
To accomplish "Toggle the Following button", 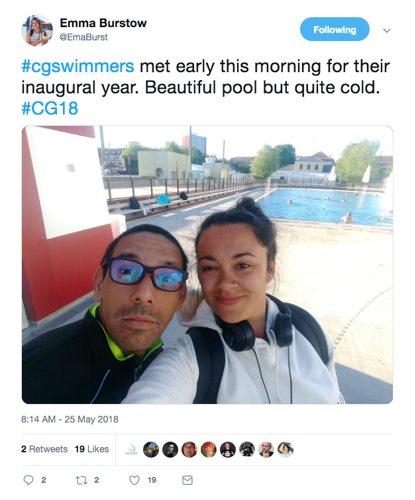I will 335,29.
